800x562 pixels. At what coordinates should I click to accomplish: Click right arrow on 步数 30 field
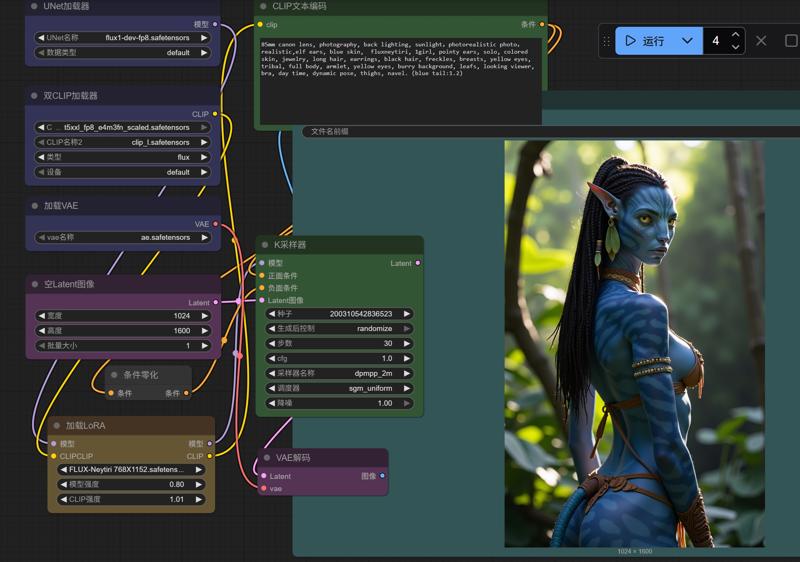406,343
